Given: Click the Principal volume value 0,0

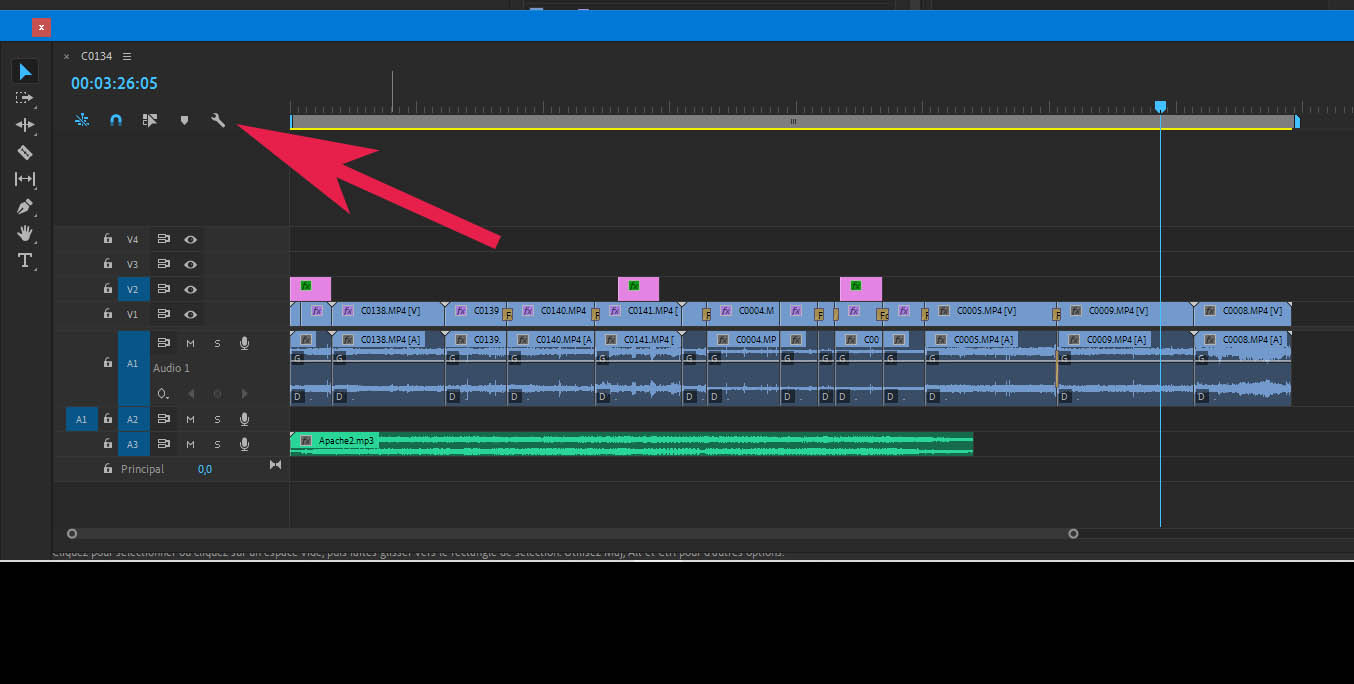Looking at the screenshot, I should pos(204,469).
